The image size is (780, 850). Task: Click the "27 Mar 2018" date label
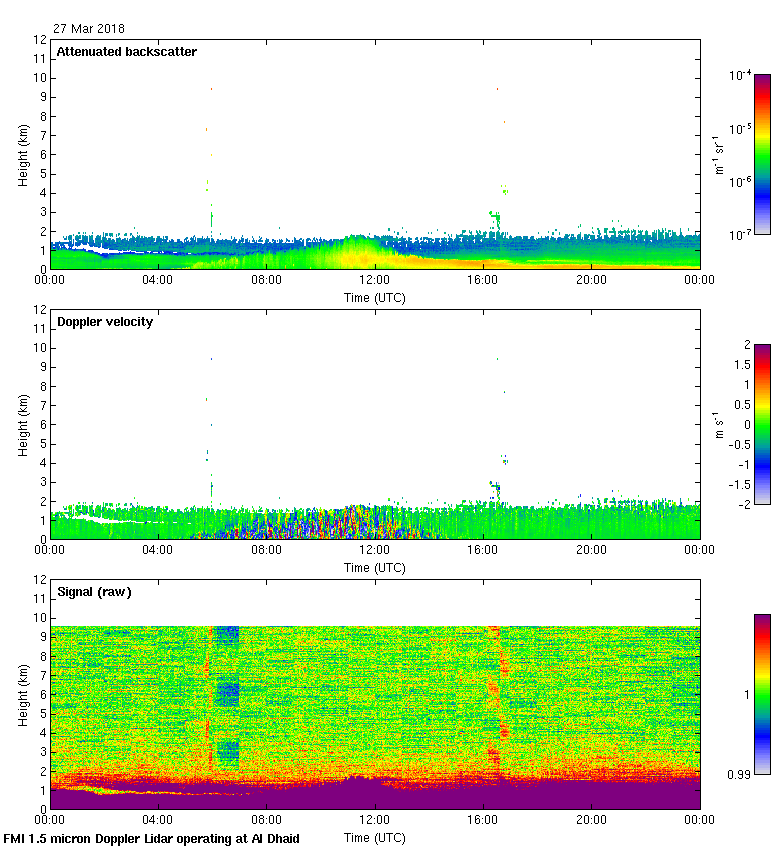(x=90, y=29)
